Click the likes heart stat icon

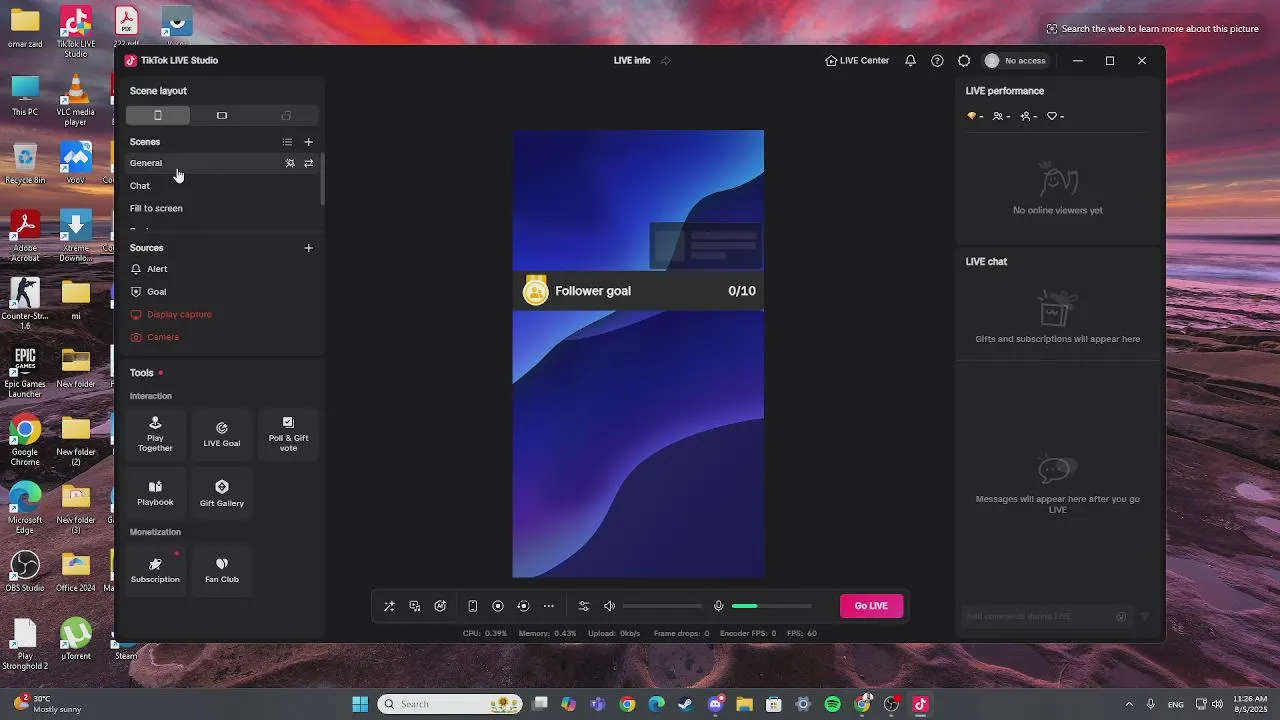pyautogui.click(x=1055, y=116)
